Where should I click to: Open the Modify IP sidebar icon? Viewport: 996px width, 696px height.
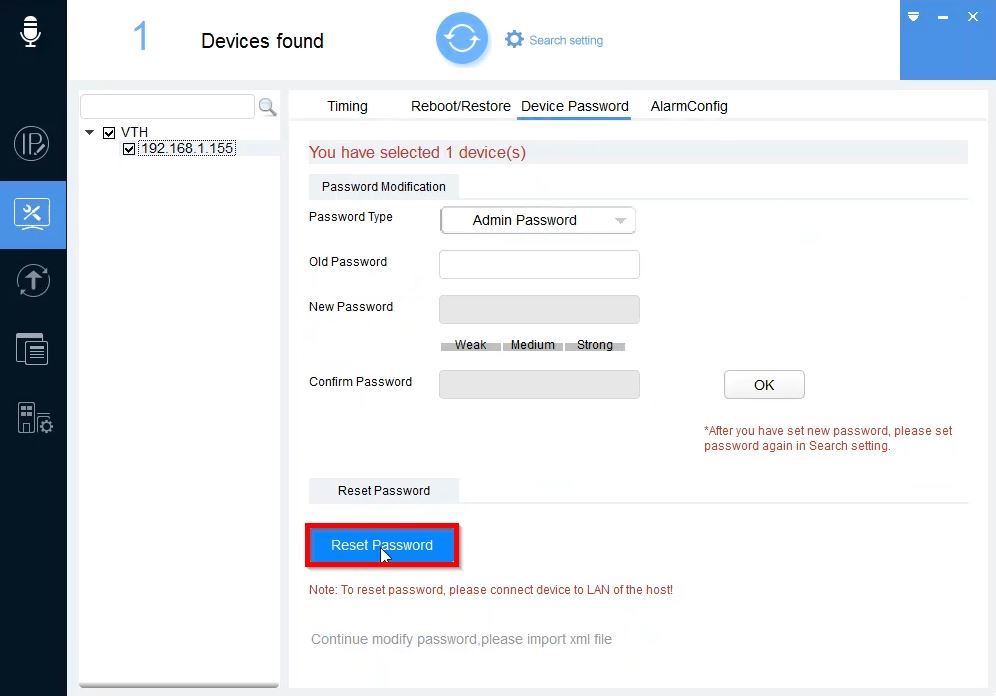pyautogui.click(x=32, y=144)
